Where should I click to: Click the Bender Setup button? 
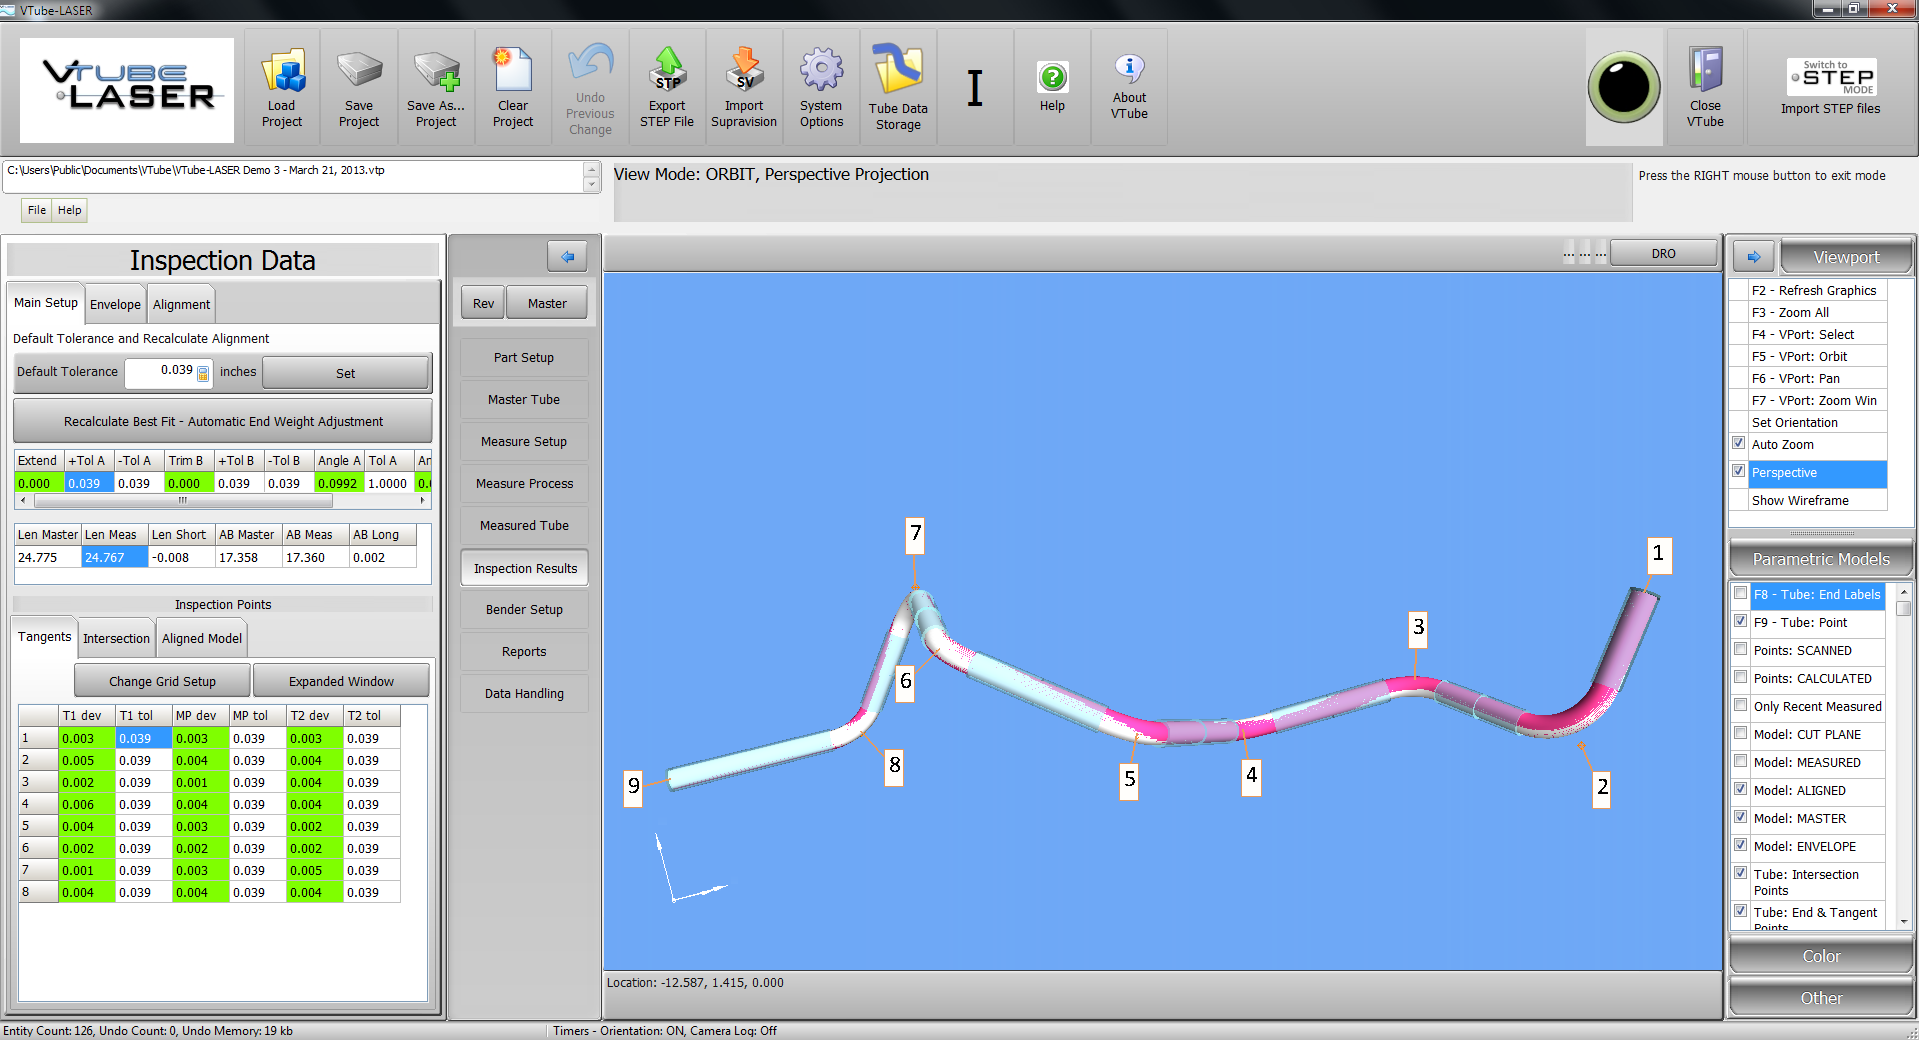pyautogui.click(x=524, y=610)
